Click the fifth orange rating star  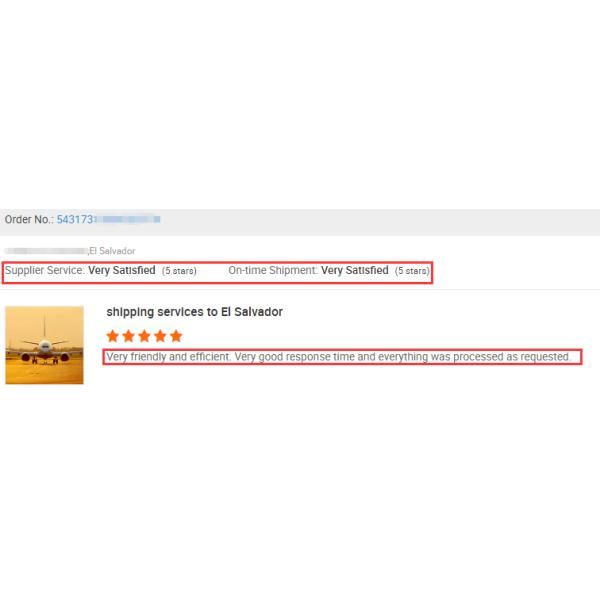176,336
